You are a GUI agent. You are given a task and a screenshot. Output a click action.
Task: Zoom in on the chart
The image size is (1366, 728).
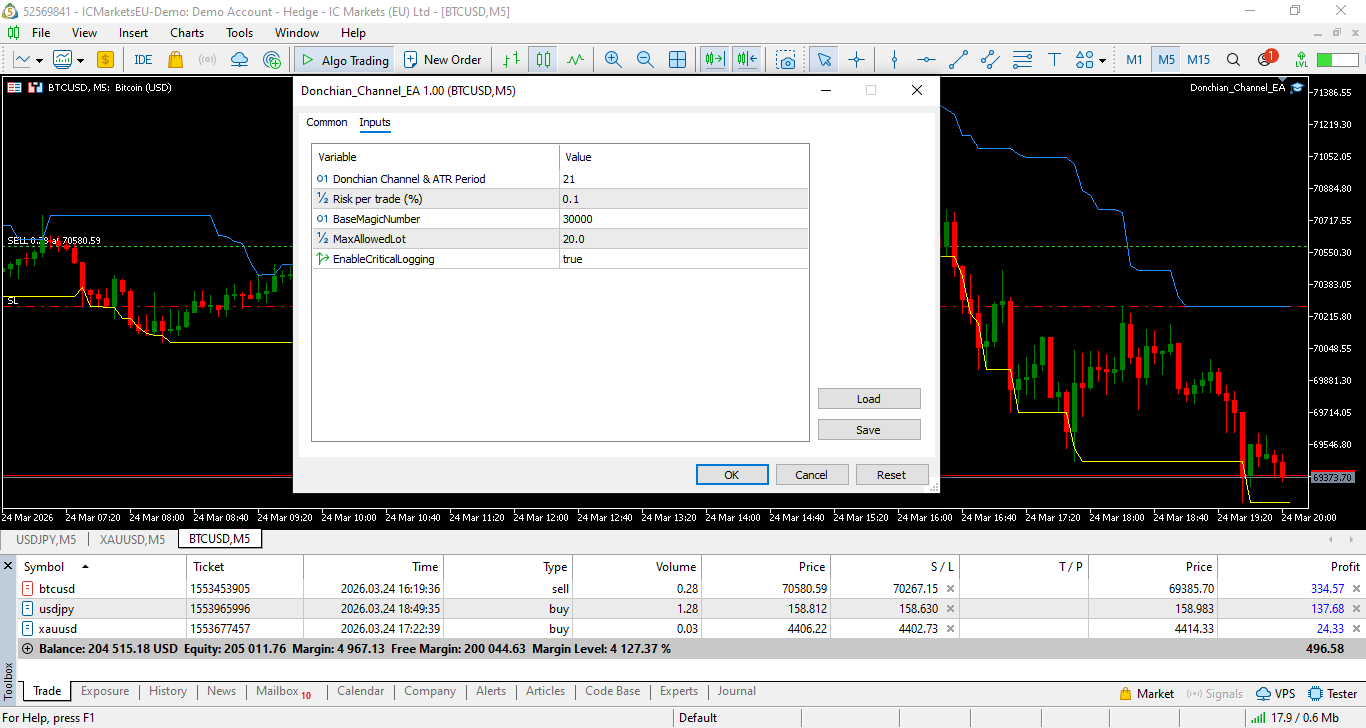[613, 60]
